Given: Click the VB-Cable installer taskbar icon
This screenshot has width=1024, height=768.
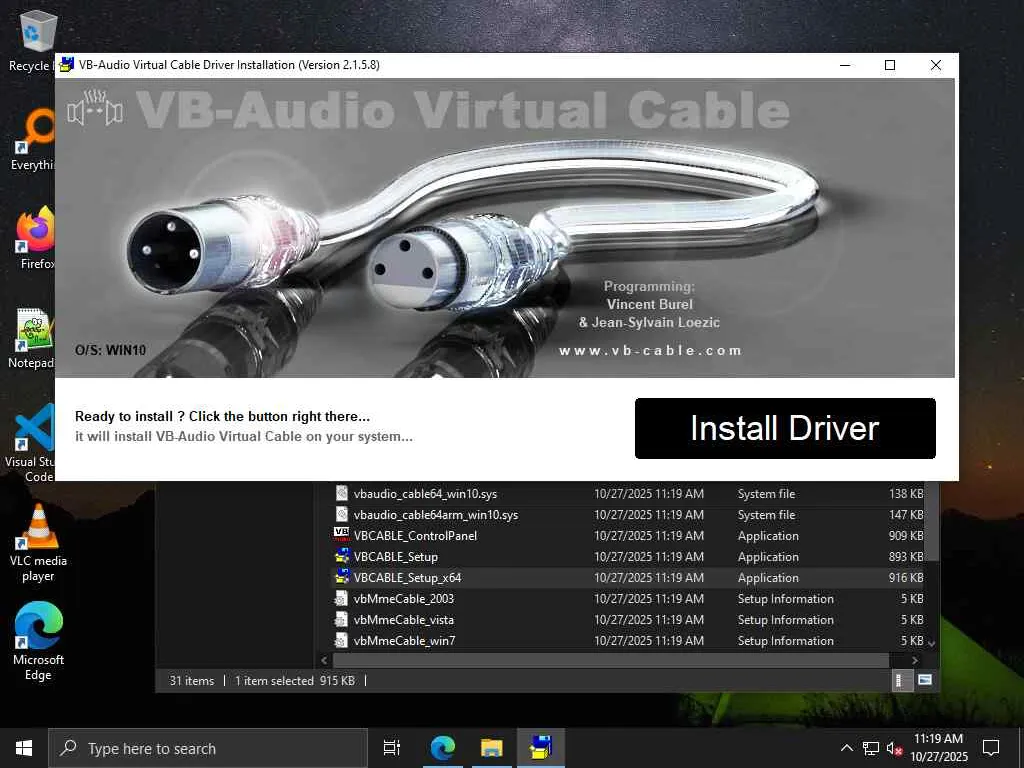Looking at the screenshot, I should 541,748.
